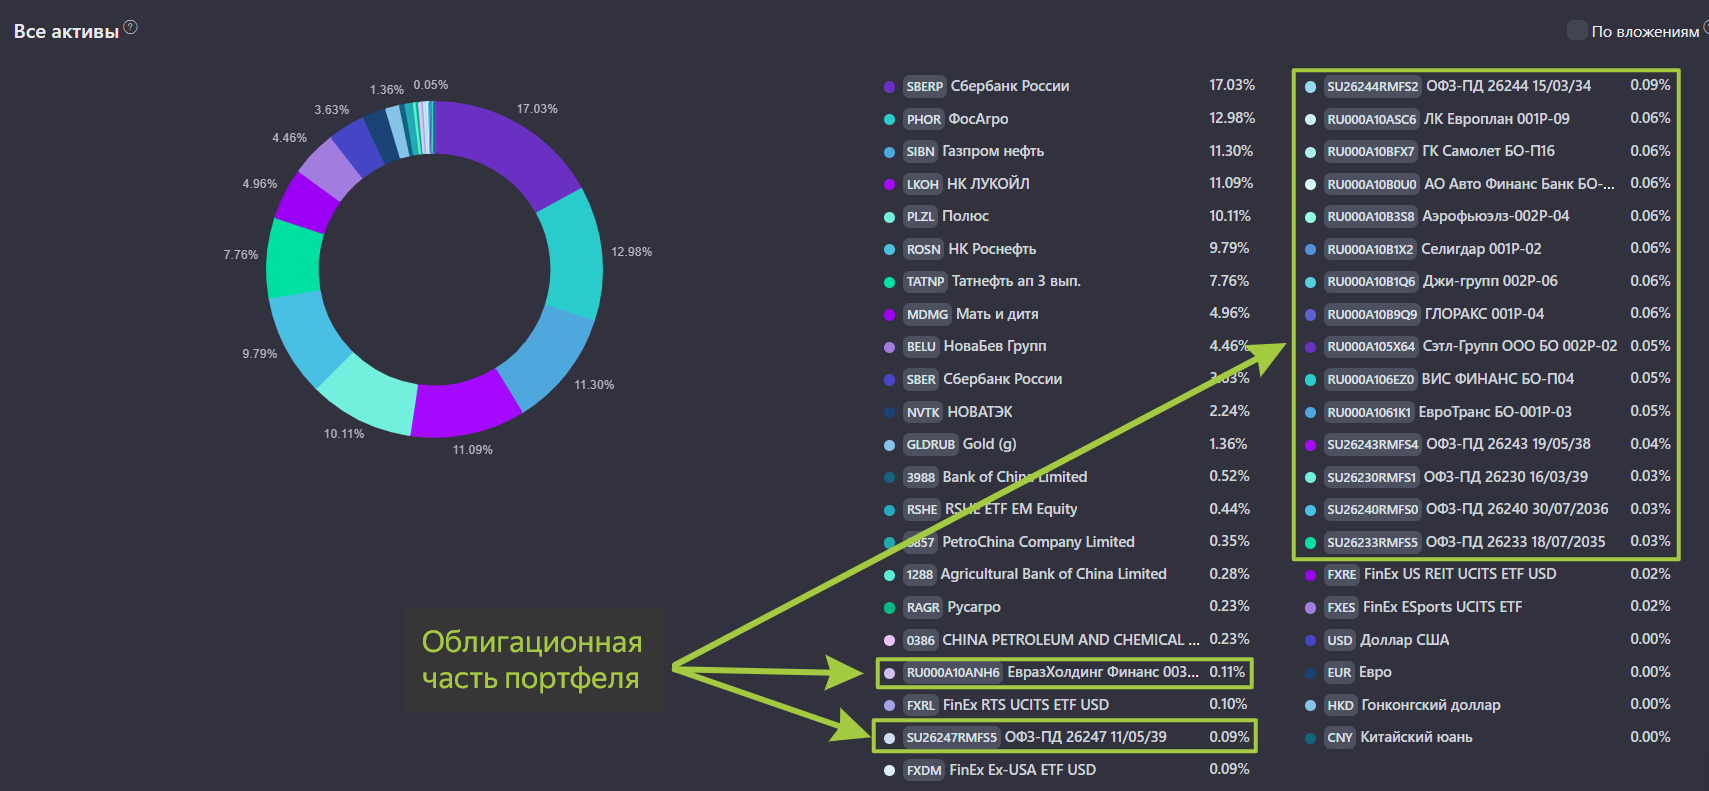This screenshot has height=791, width=1709.
Task: Select the ОФЗ-ПД 26240 30/07/2036 row
Action: point(1487,510)
